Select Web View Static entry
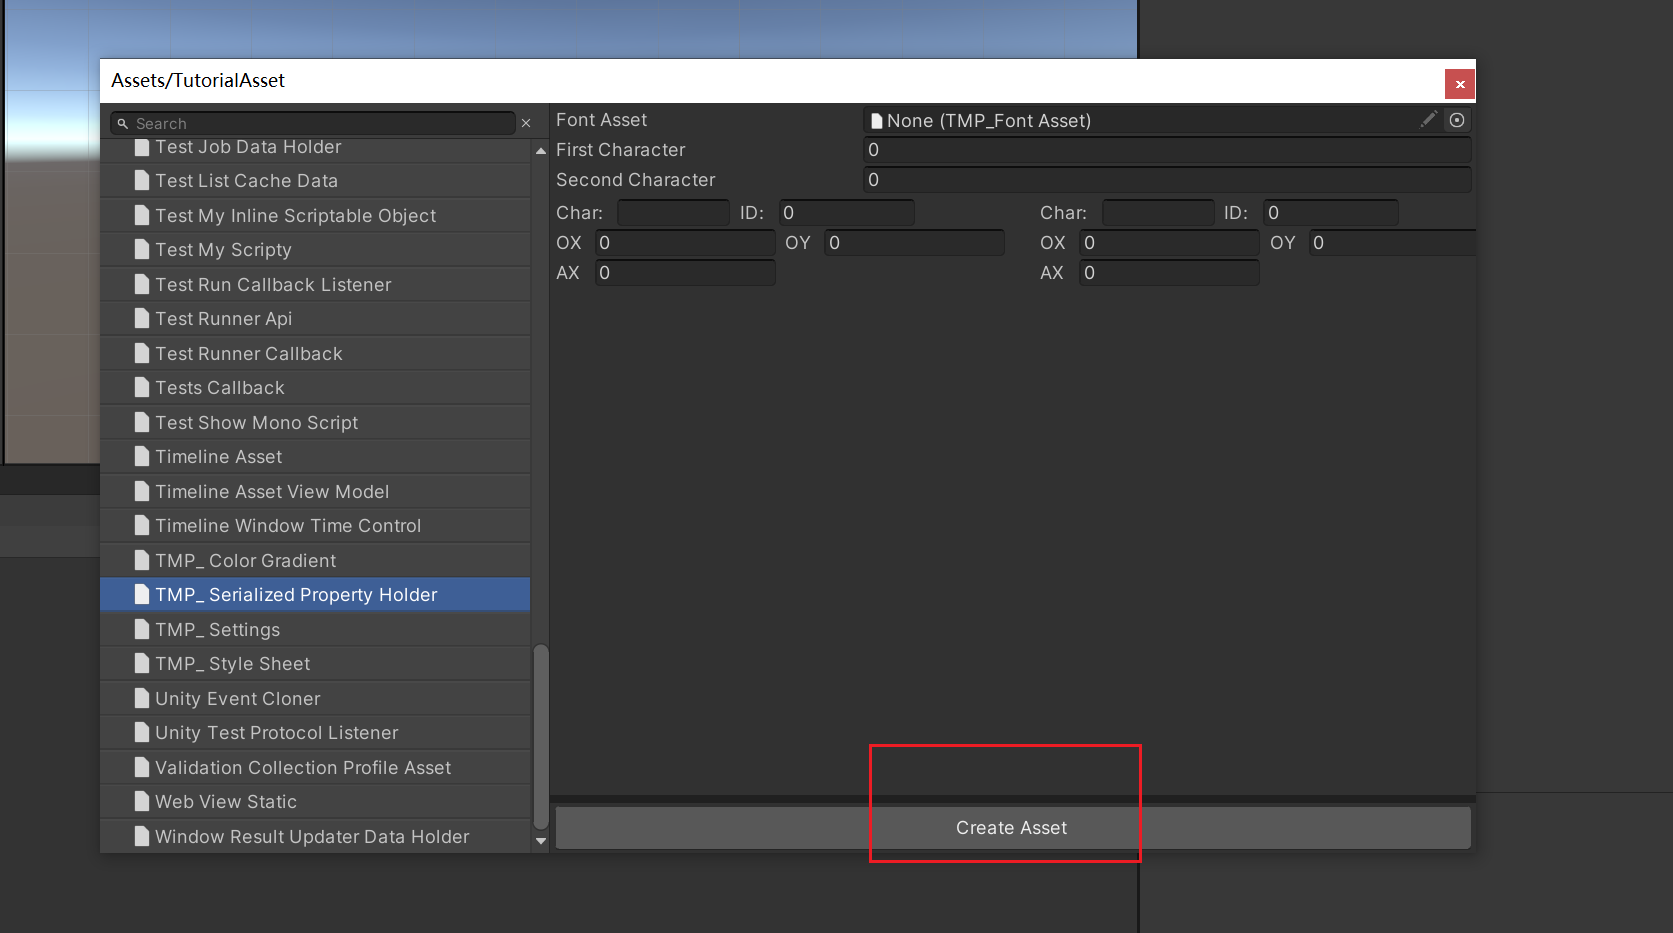Image resolution: width=1673 pixels, height=933 pixels. [x=315, y=802]
